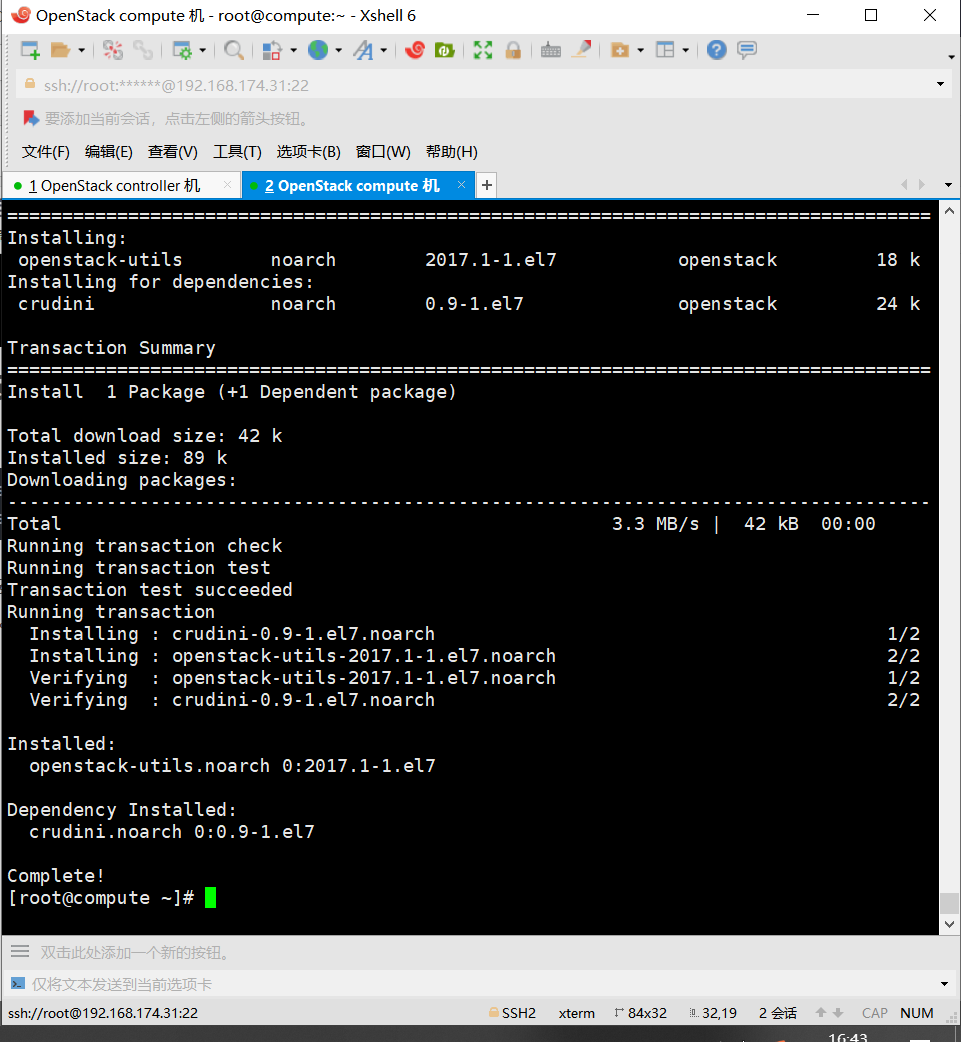Click the compose bar speech bubble icon
The width and height of the screenshot is (961, 1042).
[747, 50]
